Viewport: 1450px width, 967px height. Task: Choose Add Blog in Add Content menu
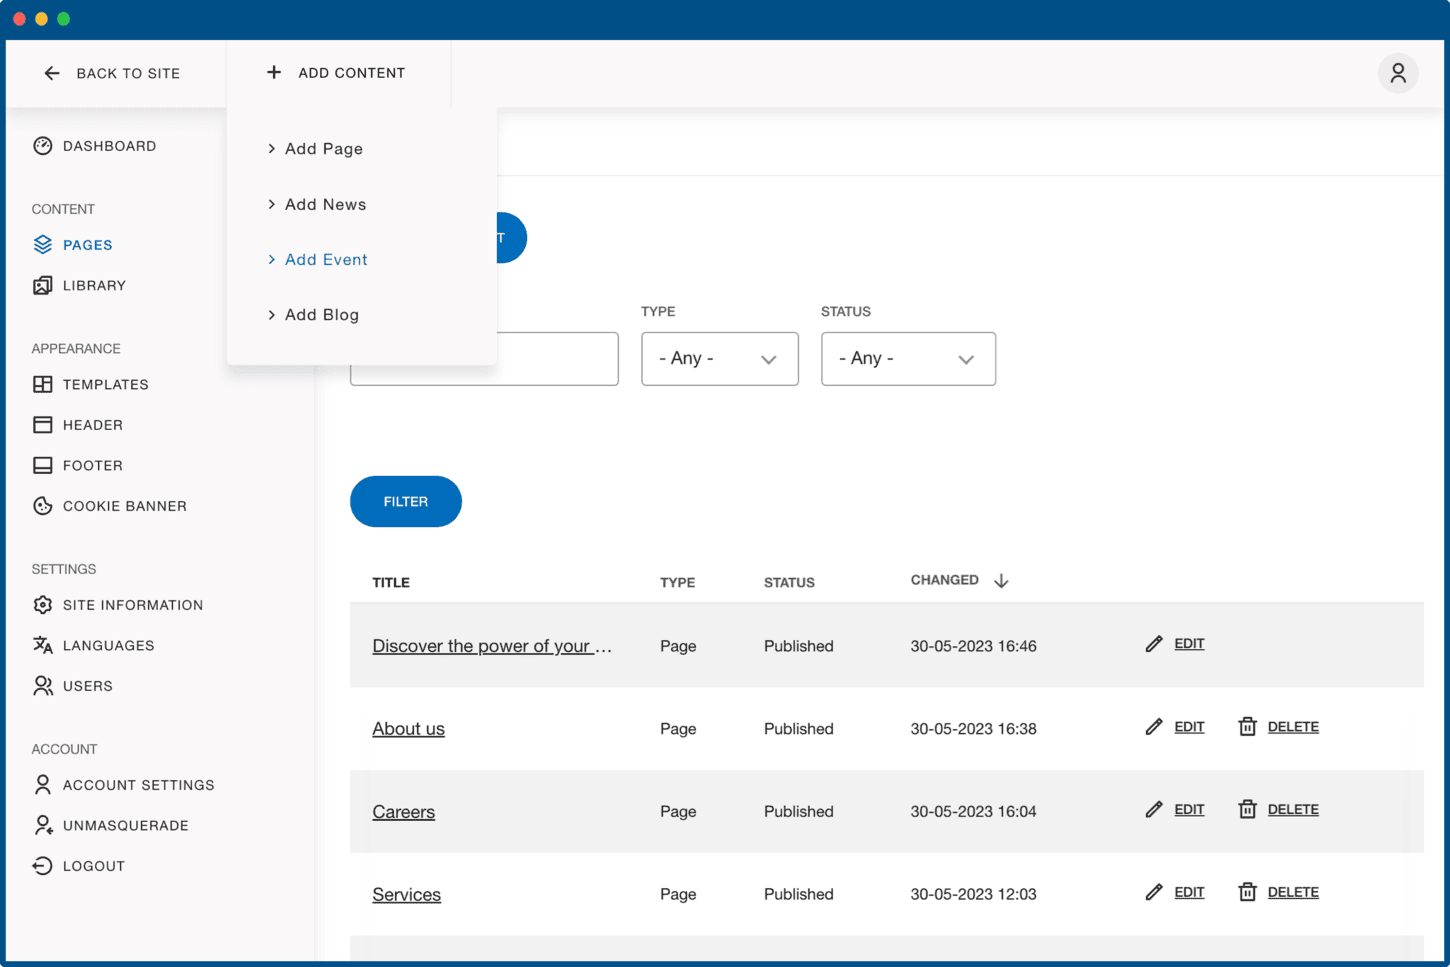[x=321, y=315]
